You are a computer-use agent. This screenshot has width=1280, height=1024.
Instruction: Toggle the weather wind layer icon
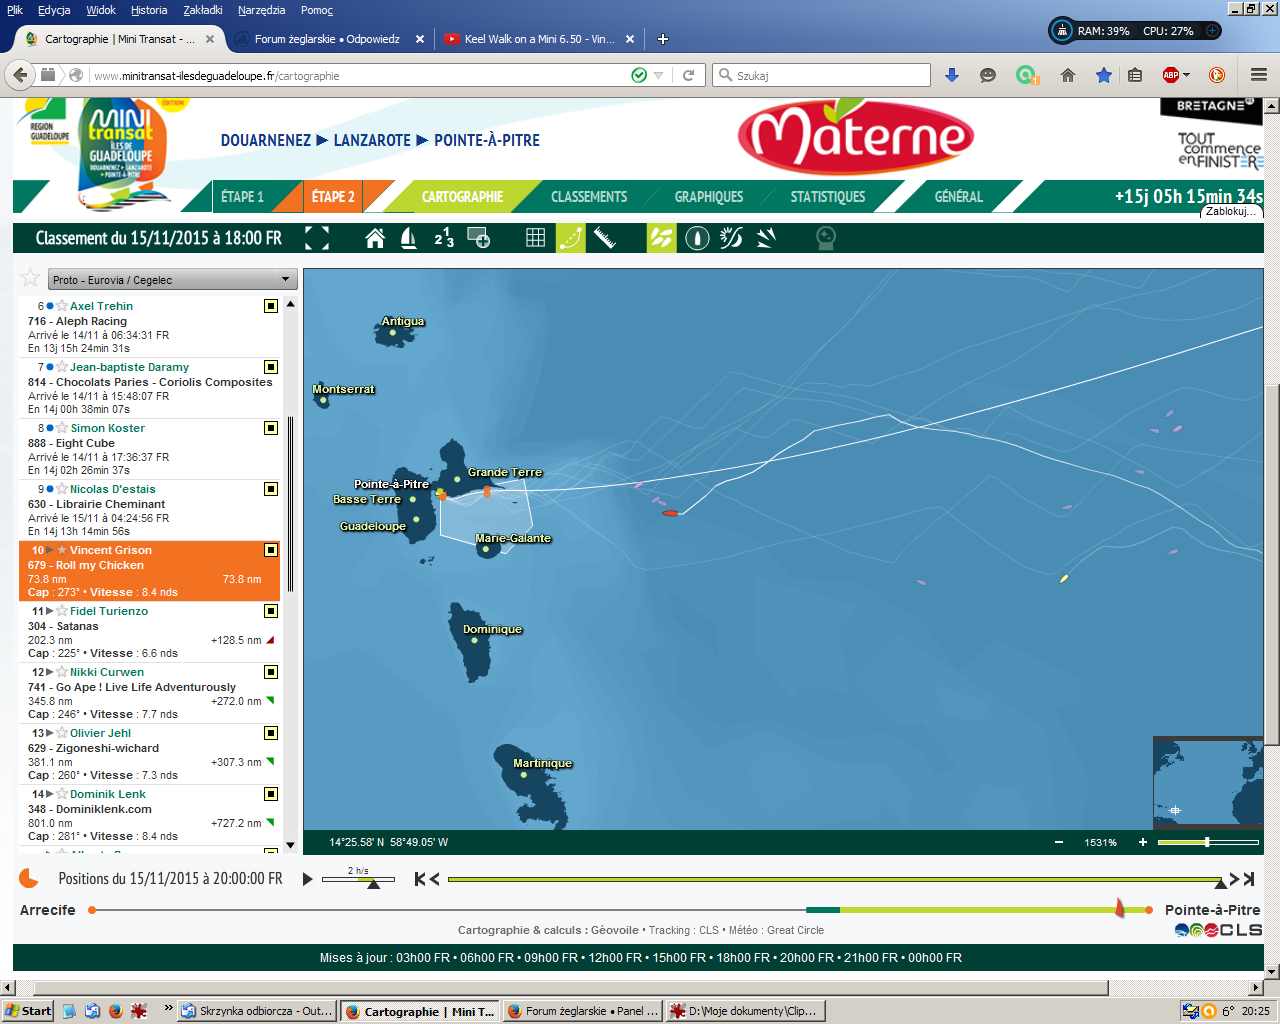[731, 238]
